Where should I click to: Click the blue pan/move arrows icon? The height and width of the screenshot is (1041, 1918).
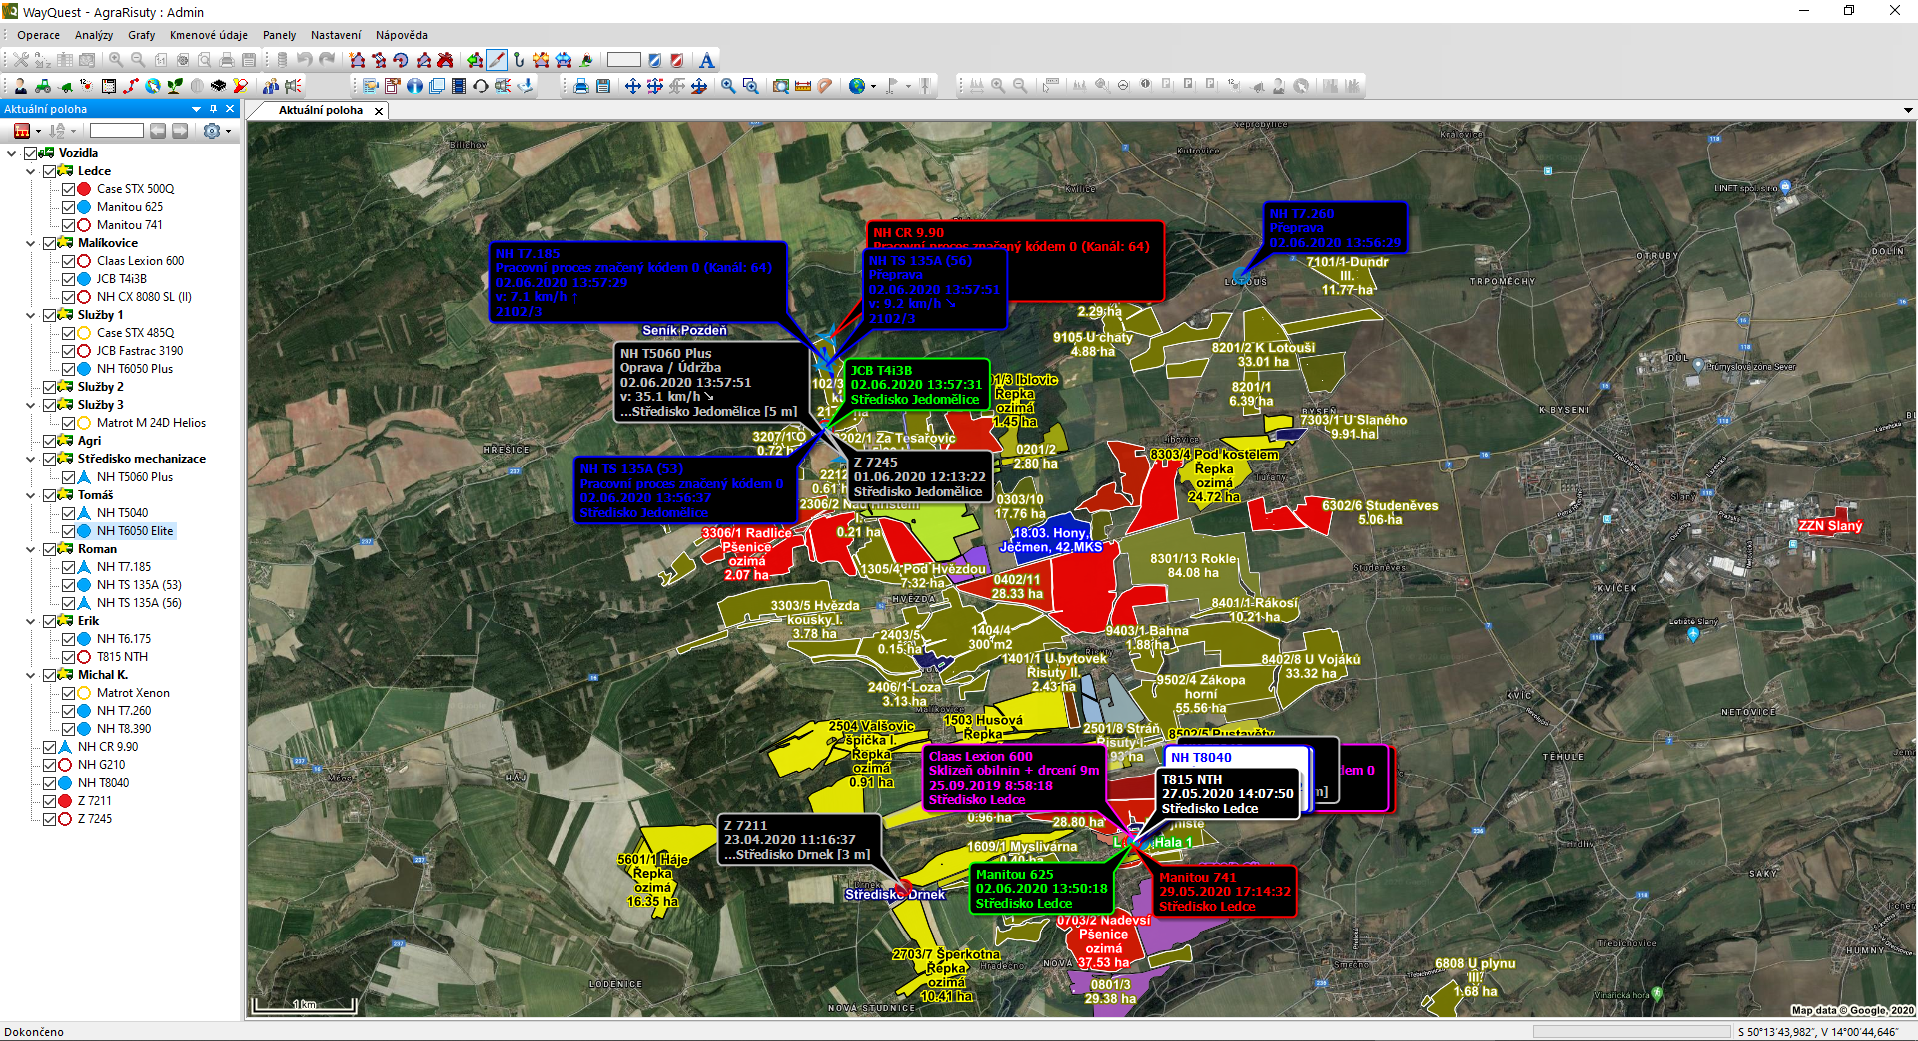click(x=633, y=86)
